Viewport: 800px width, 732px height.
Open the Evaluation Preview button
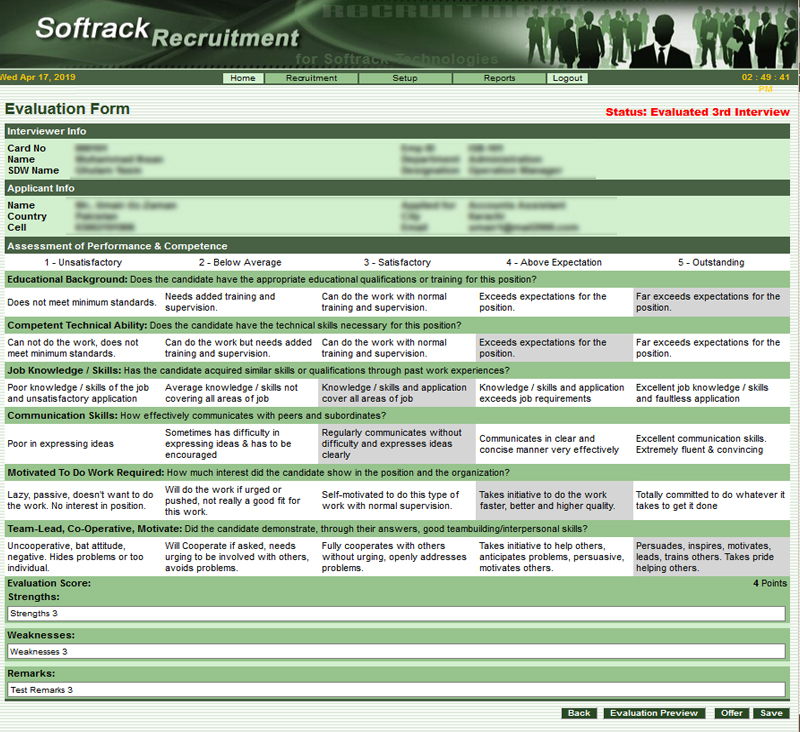point(654,713)
